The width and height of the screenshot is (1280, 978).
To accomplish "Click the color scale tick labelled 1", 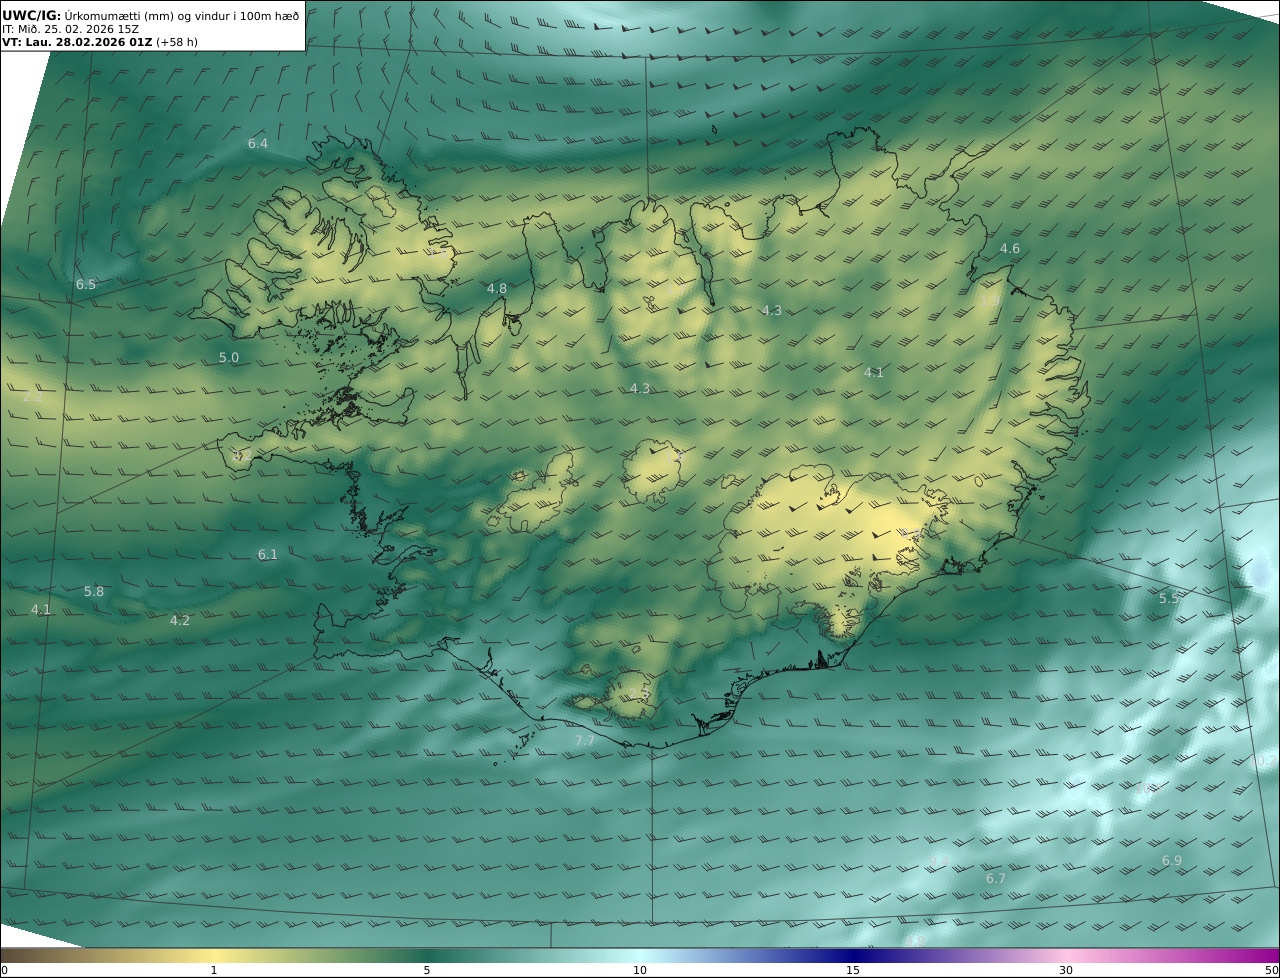I will 214,970.
